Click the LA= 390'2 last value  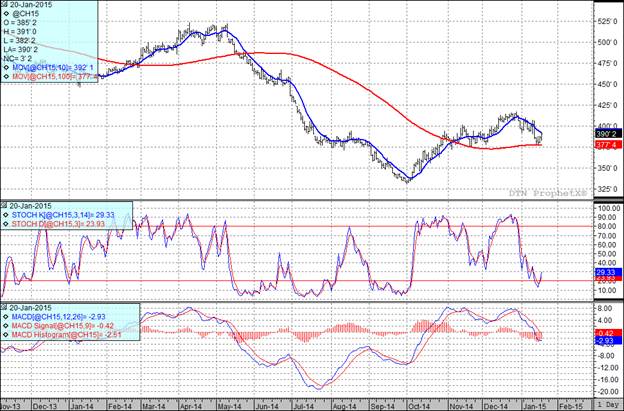(x=20, y=49)
